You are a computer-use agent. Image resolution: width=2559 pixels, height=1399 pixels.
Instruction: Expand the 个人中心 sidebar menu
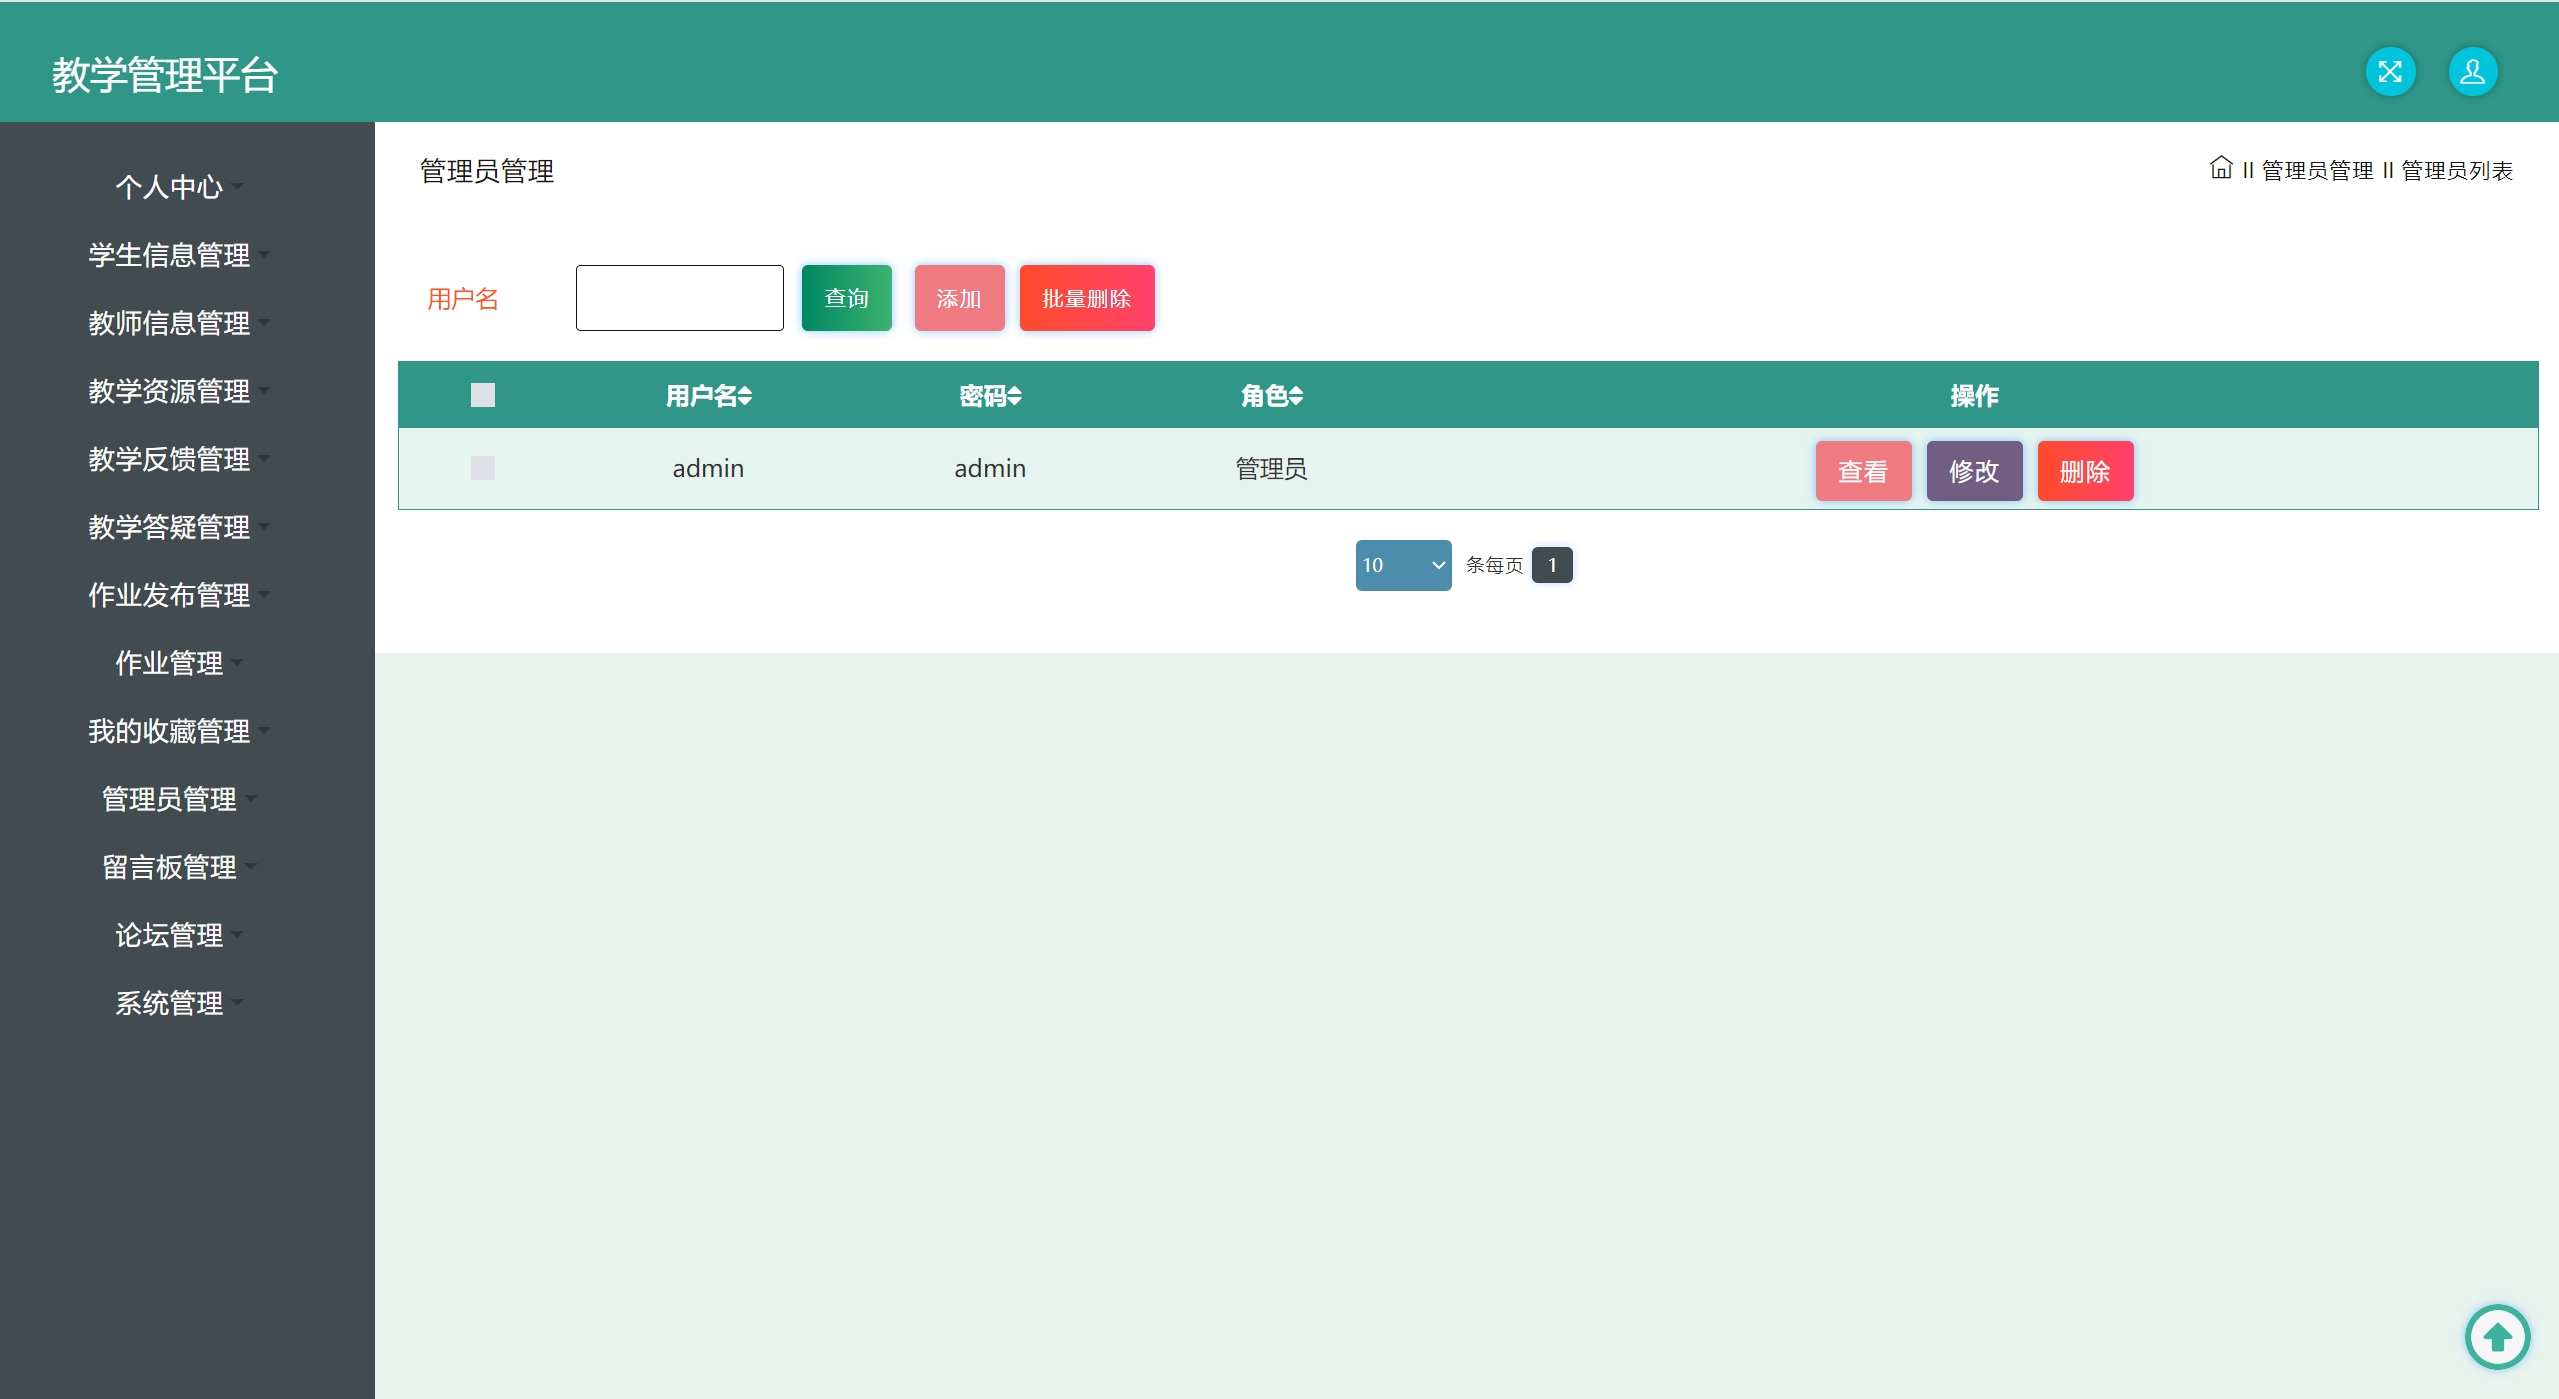pos(170,187)
